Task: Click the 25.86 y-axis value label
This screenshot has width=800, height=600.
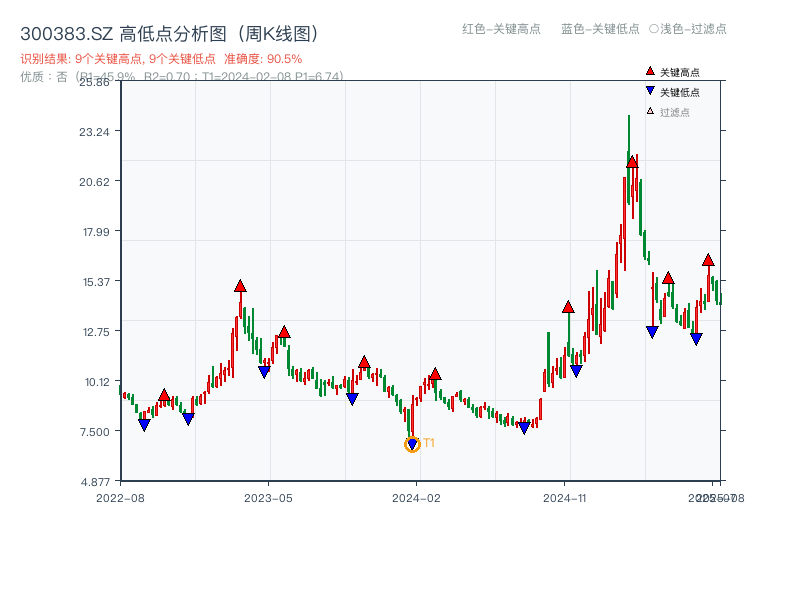Action: [x=97, y=84]
